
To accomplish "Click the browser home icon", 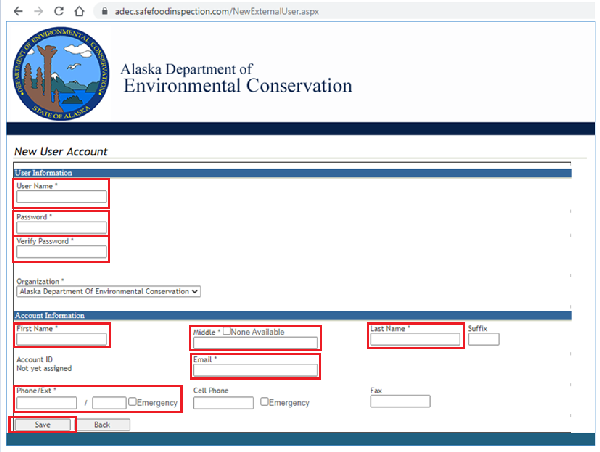I will (x=84, y=11).
